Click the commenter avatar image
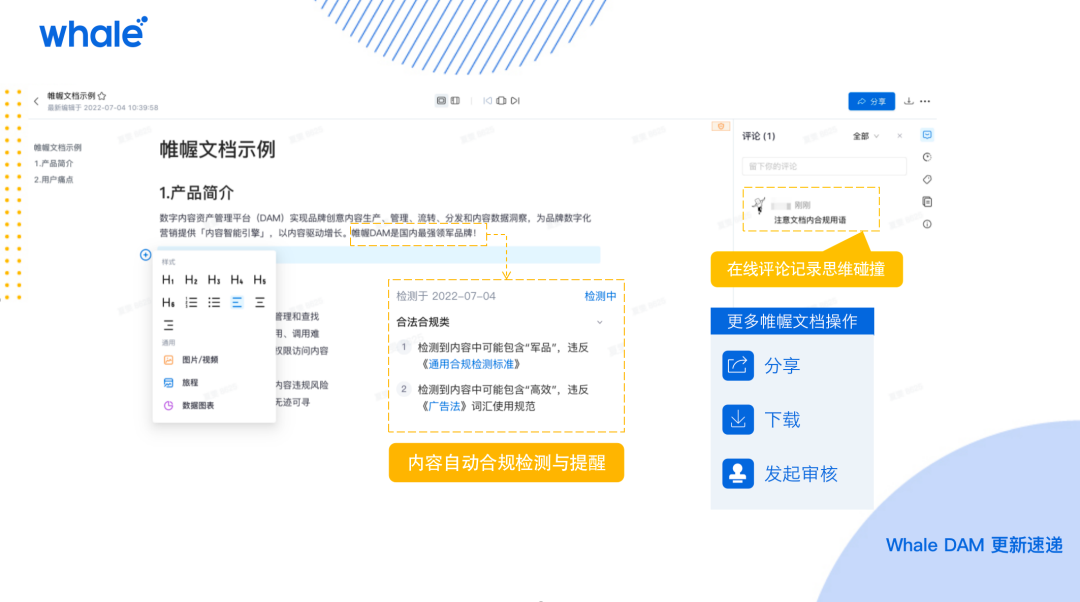 pos(759,205)
